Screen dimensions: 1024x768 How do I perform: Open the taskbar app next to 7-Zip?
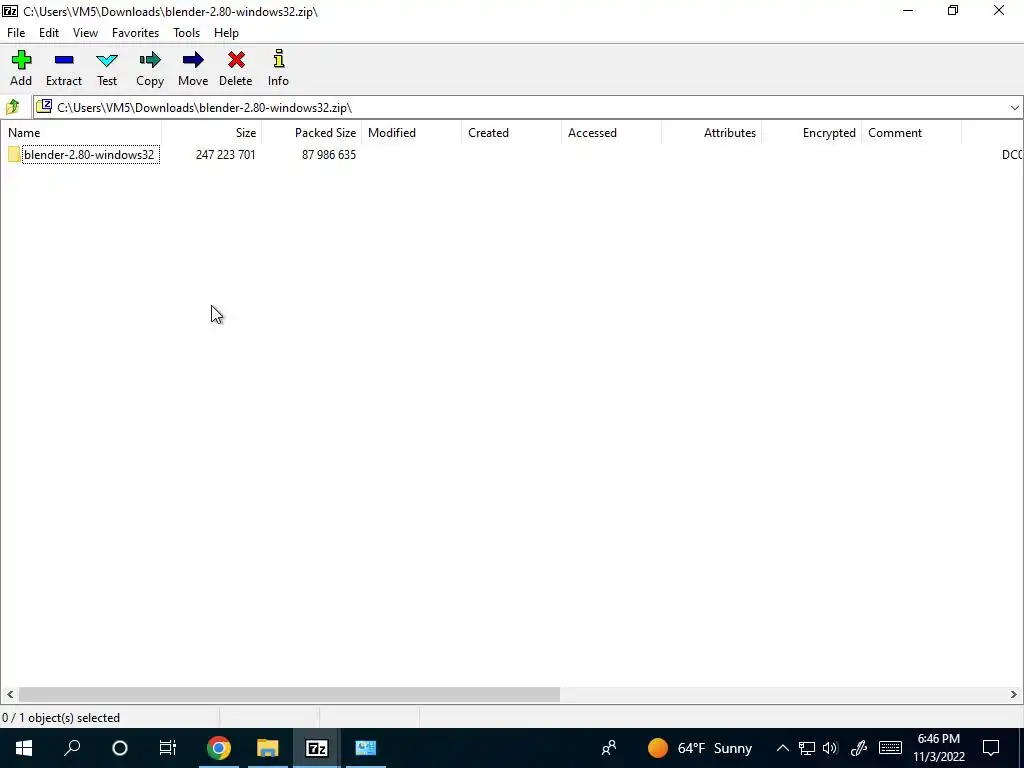[x=365, y=748]
